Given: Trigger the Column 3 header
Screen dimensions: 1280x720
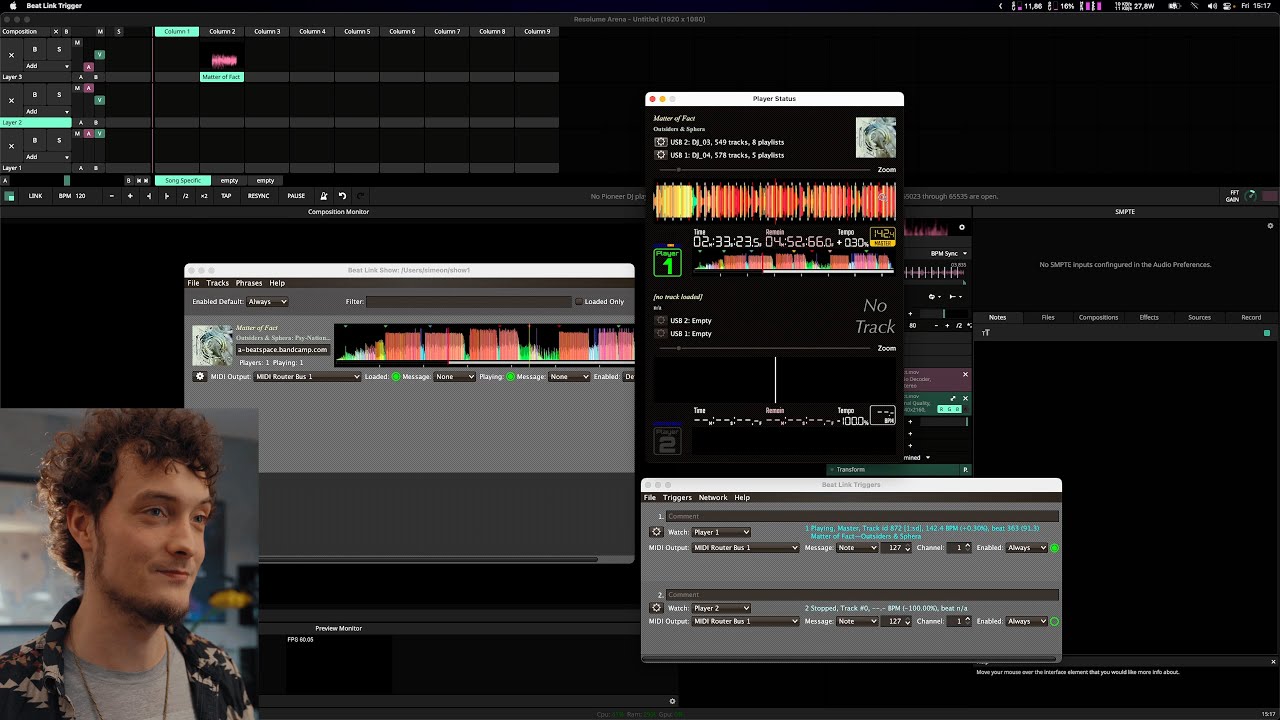Looking at the screenshot, I should point(267,32).
